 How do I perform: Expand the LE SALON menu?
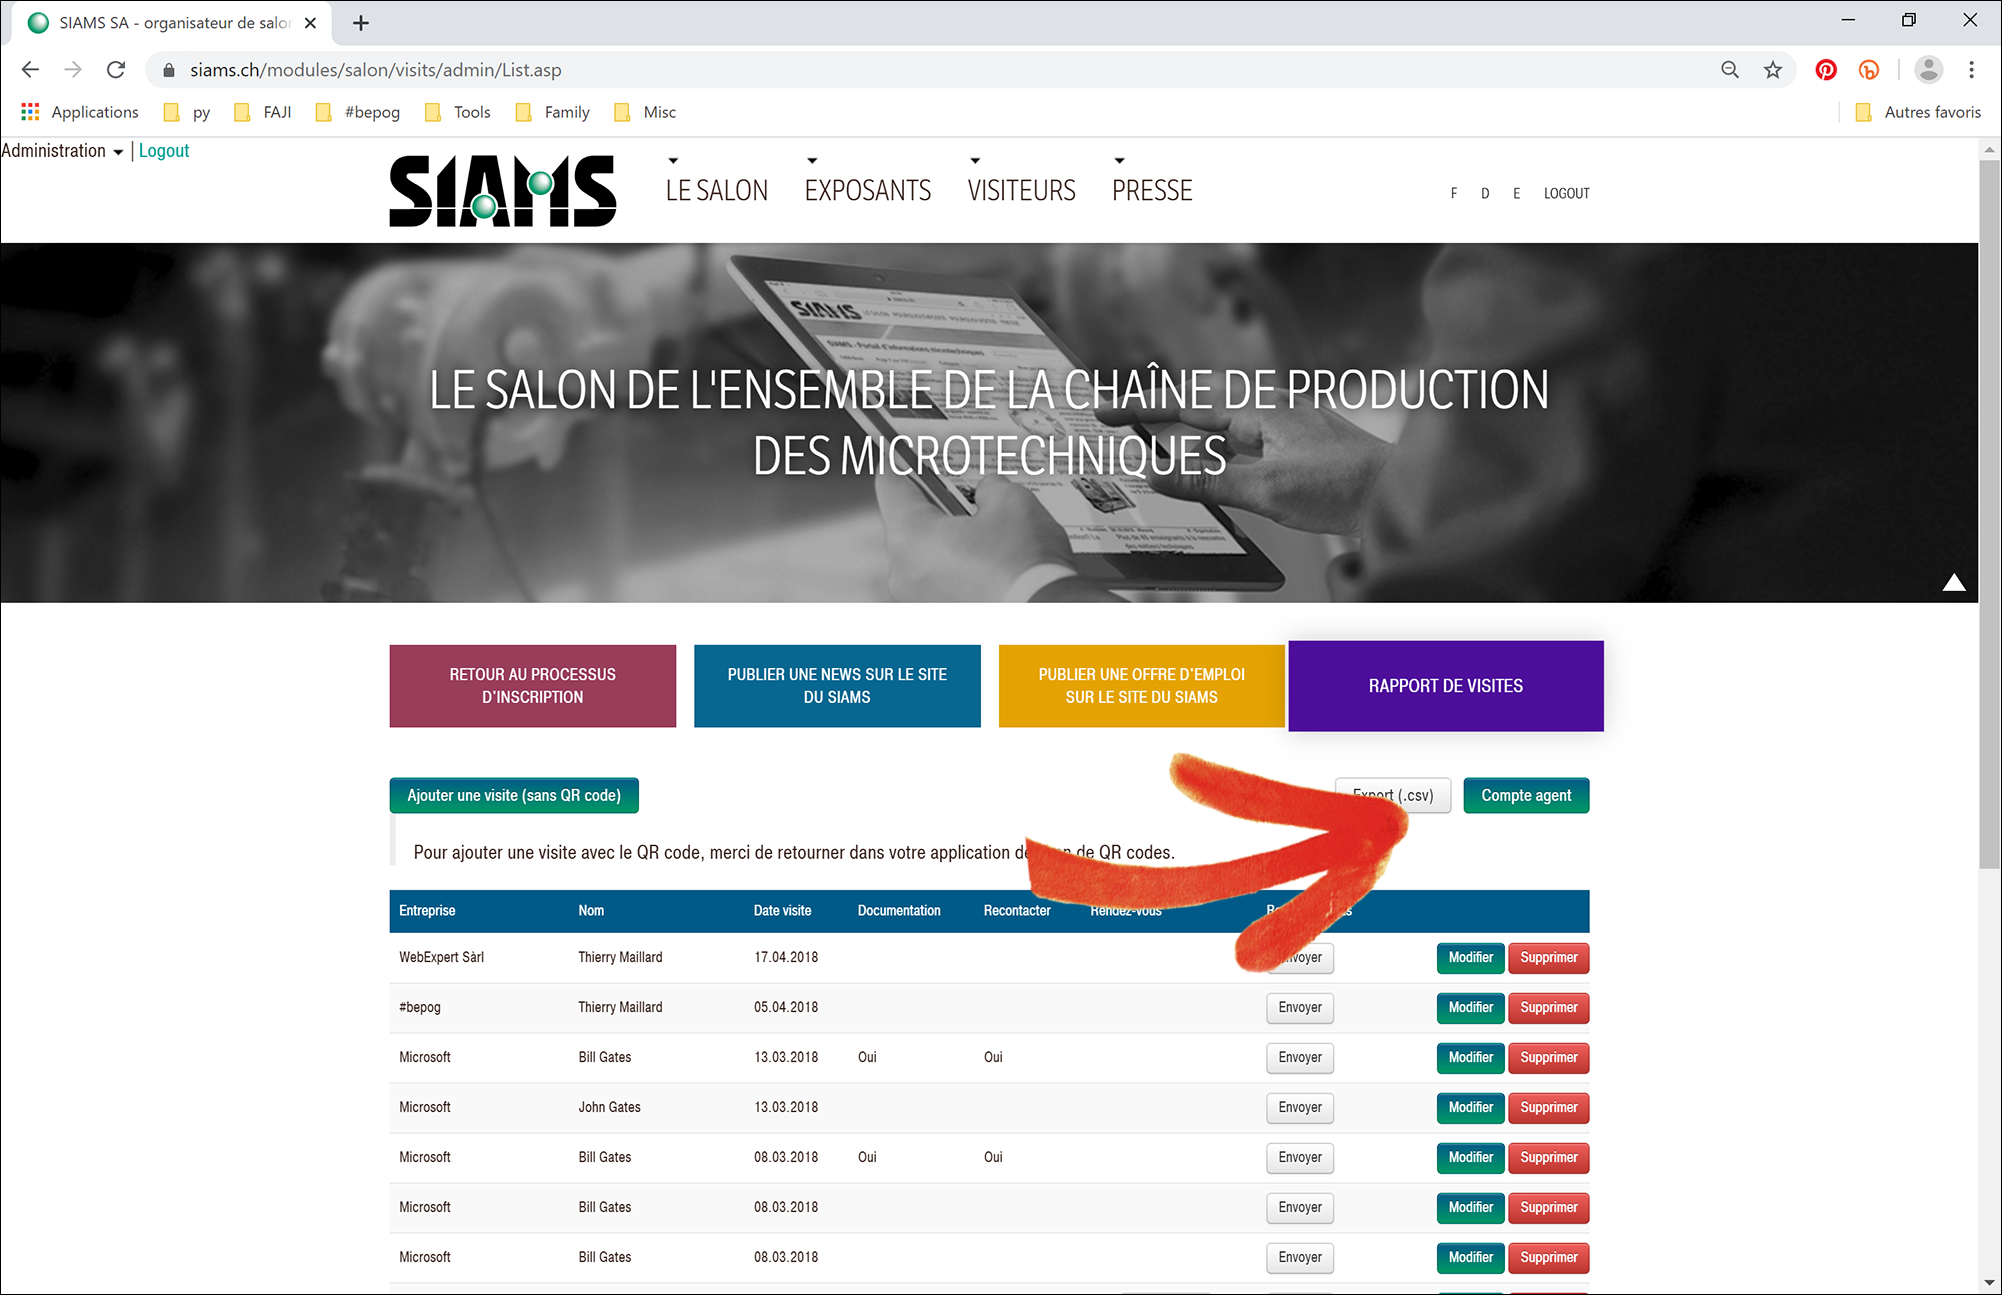(x=717, y=190)
